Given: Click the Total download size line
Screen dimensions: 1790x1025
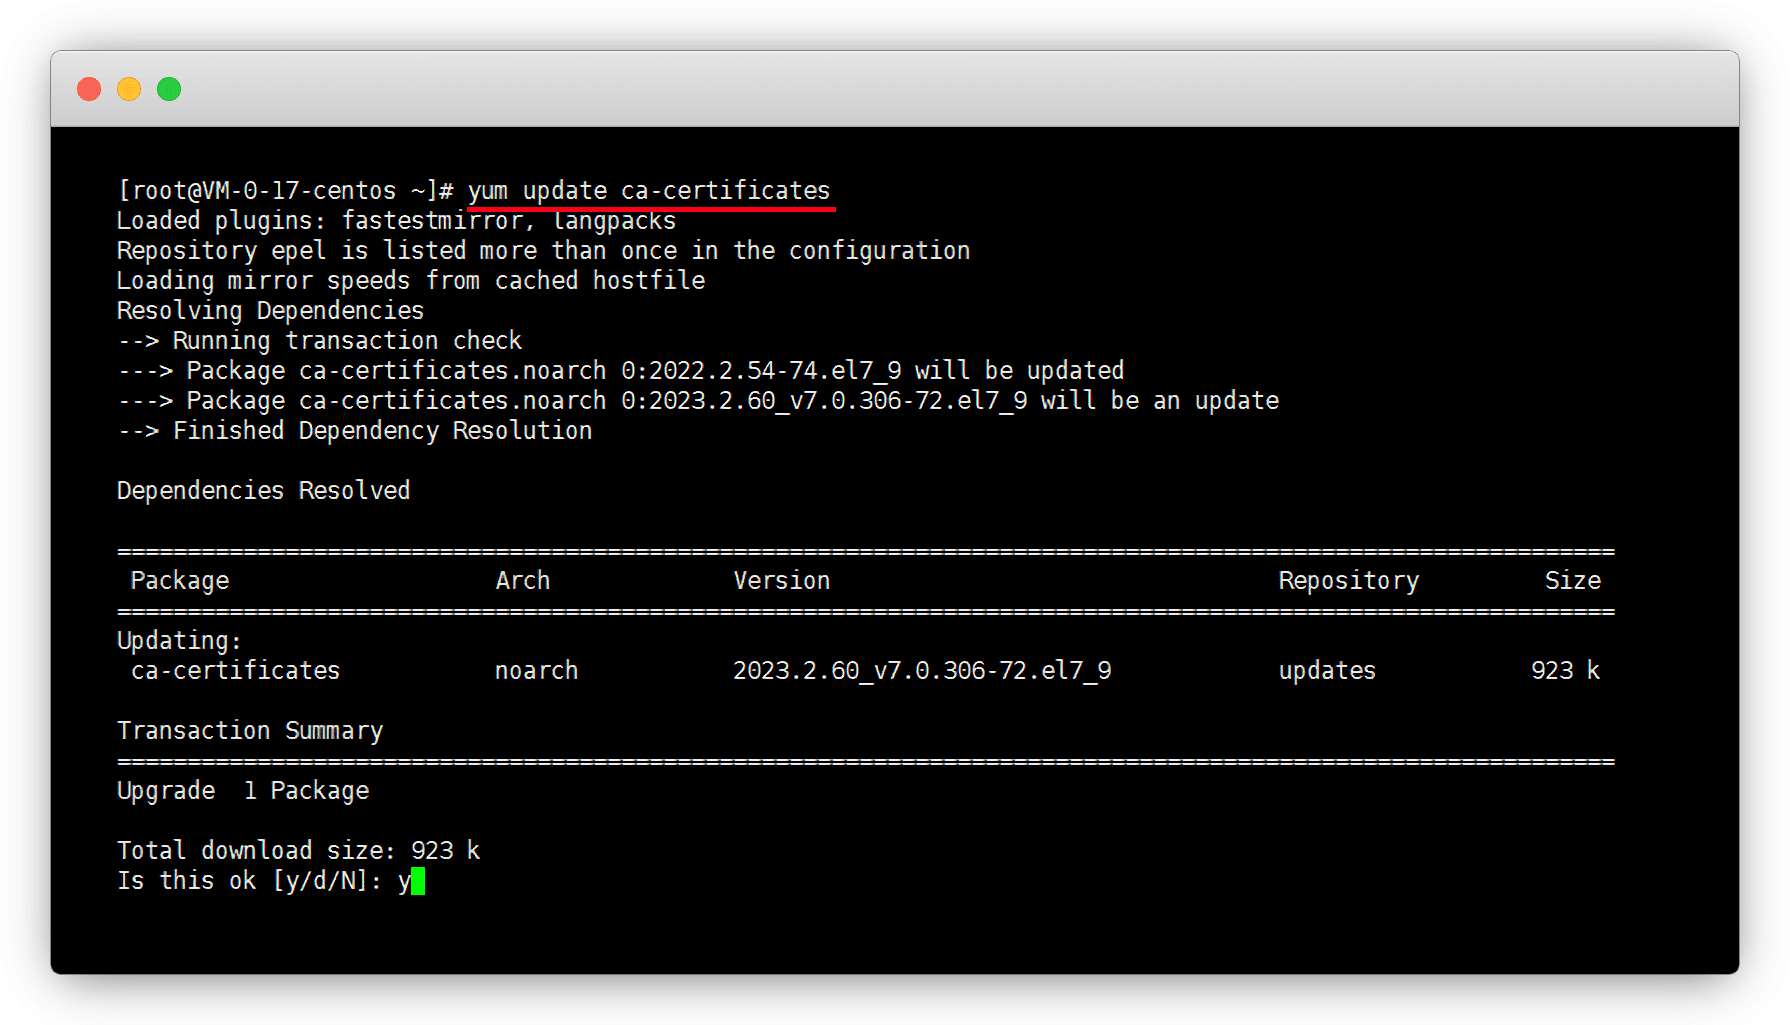Looking at the screenshot, I should click(298, 851).
